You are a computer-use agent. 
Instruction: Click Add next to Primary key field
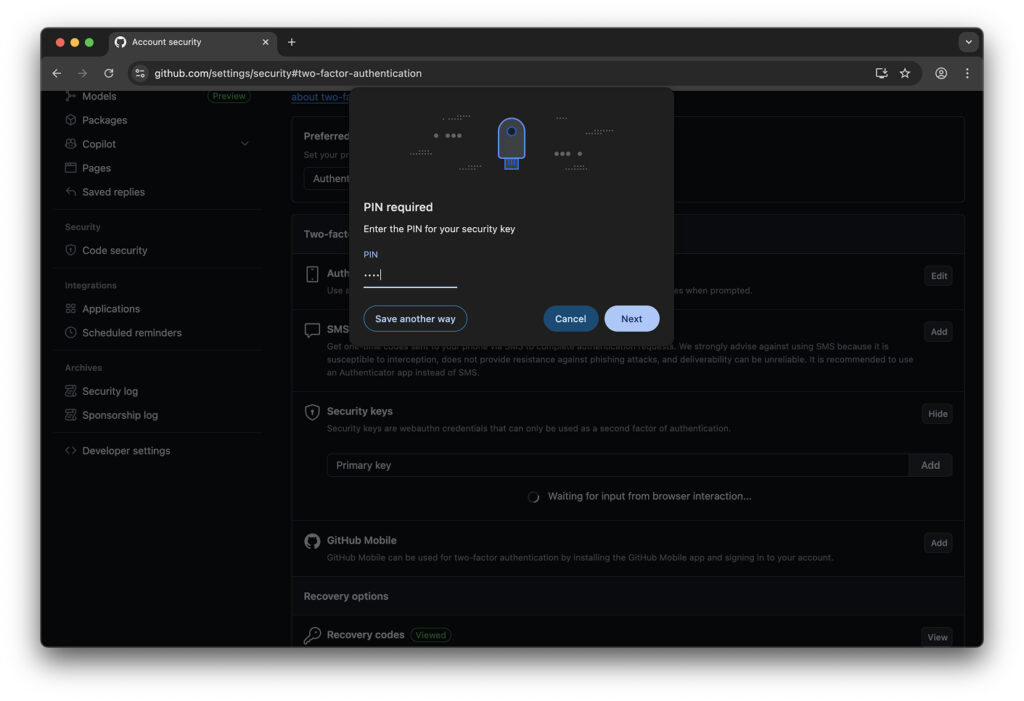coord(930,465)
